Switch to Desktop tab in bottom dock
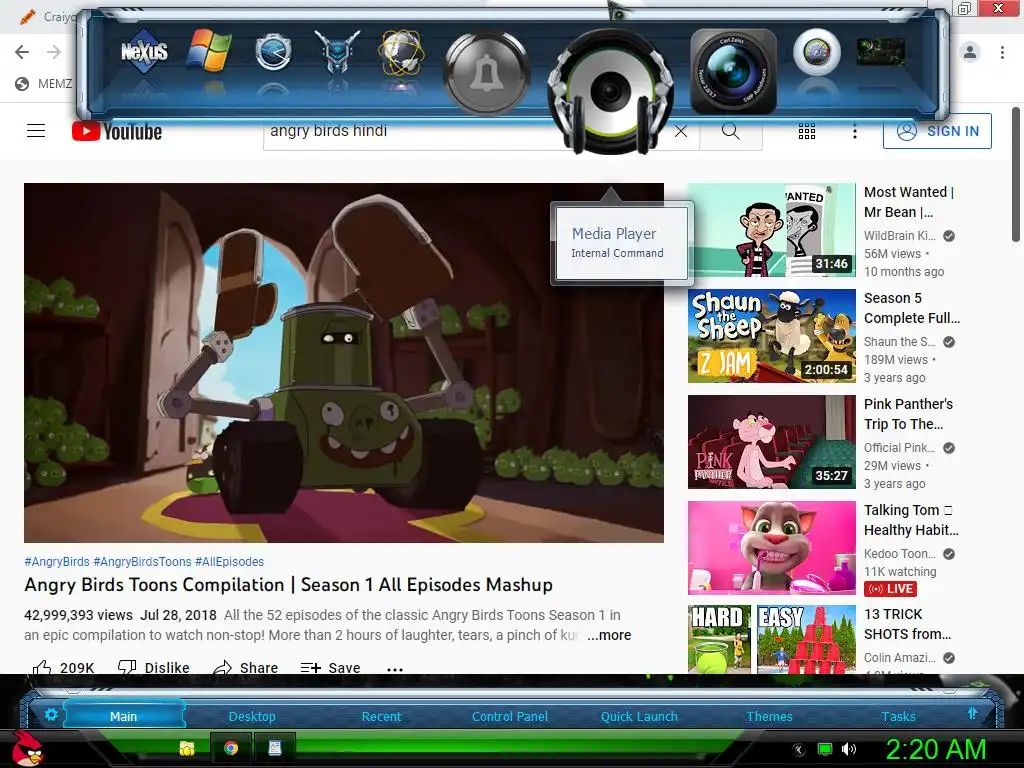 point(252,716)
